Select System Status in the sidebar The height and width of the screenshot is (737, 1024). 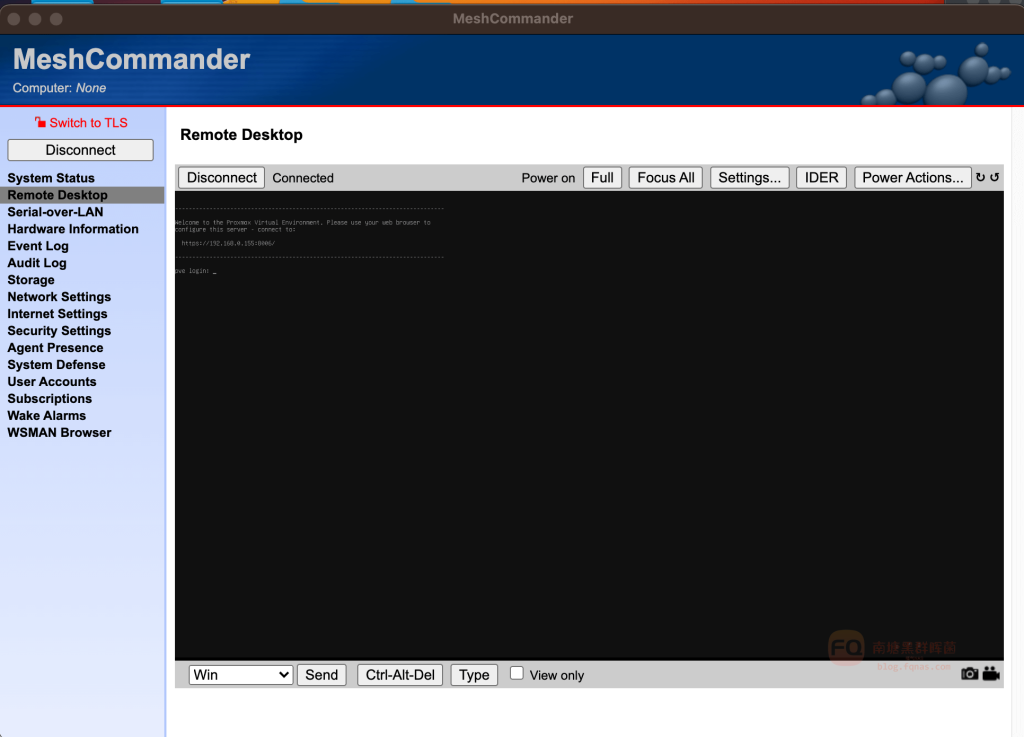(x=51, y=178)
